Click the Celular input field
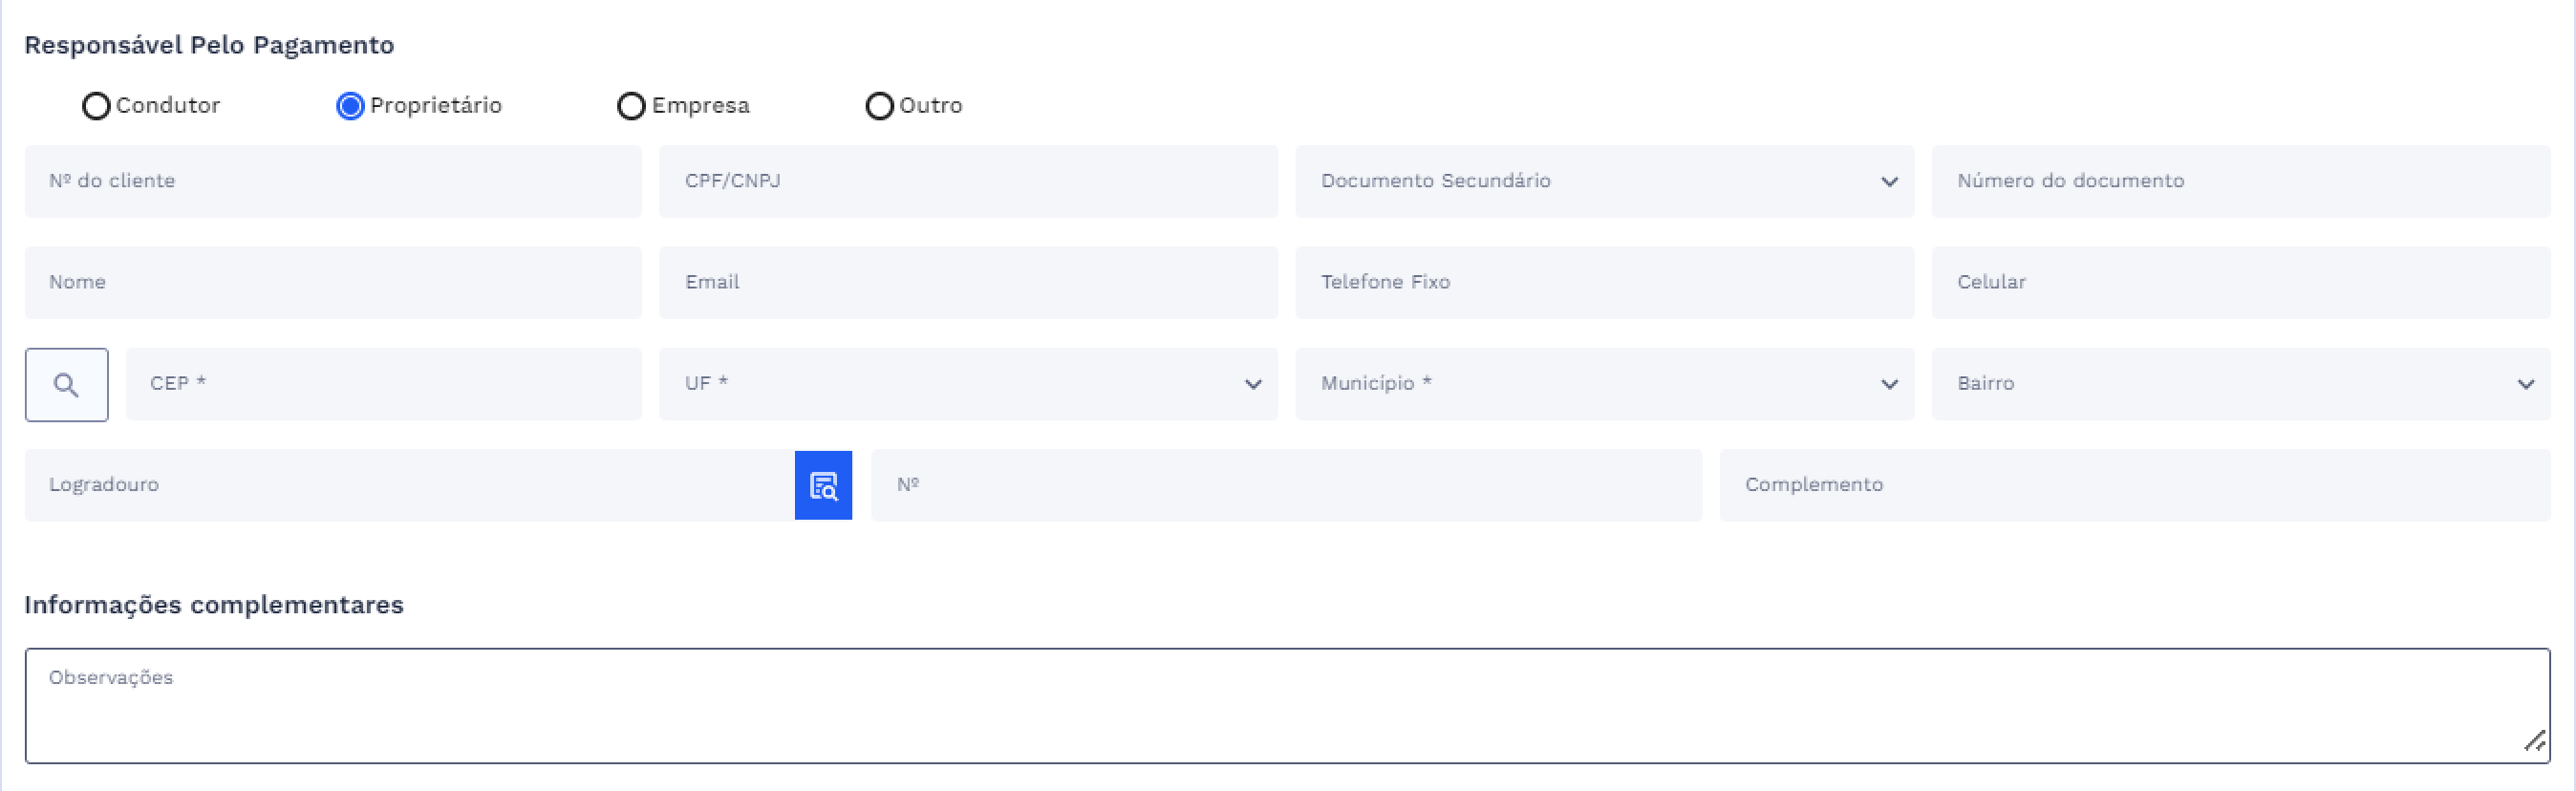Screen dimensions: 2576x791 click(x=2240, y=283)
